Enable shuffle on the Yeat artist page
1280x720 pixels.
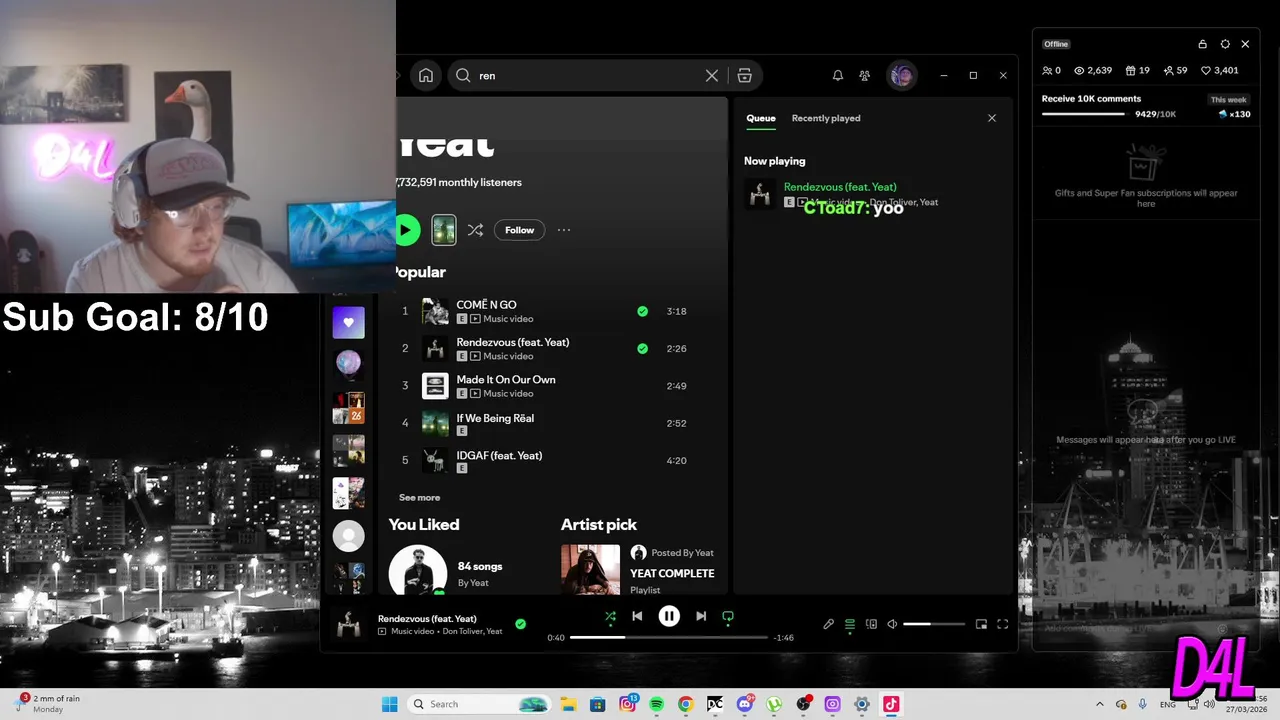[x=475, y=230]
